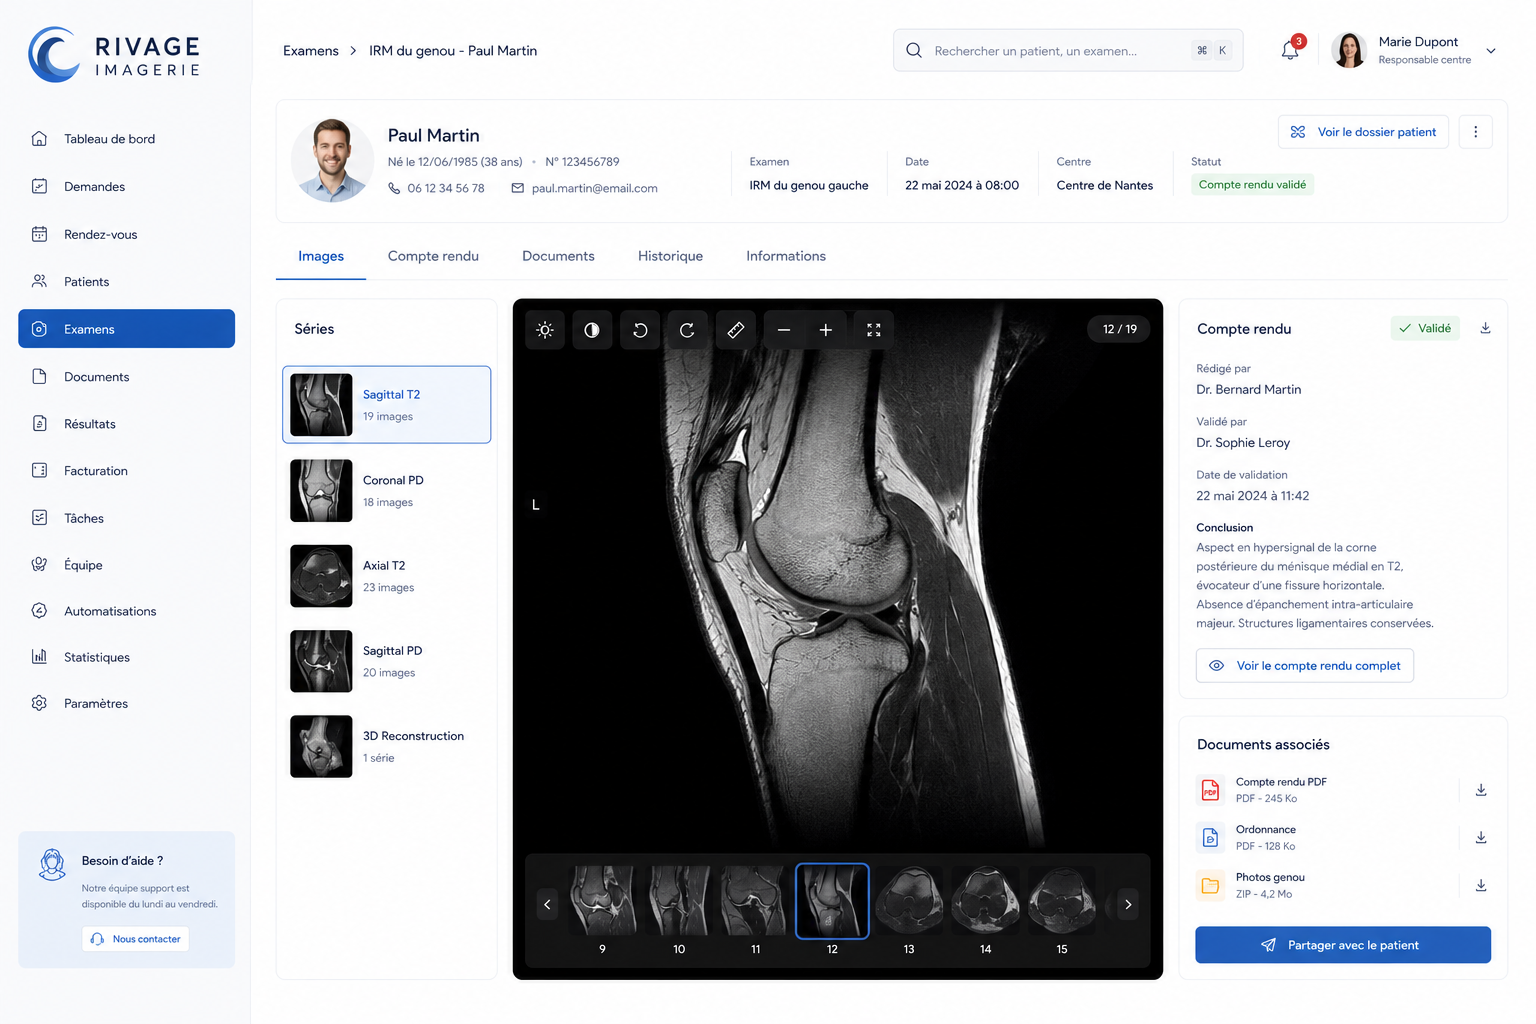Click Voir le compte rendu complet
Screen dimensions: 1536x1024
click(x=1305, y=666)
